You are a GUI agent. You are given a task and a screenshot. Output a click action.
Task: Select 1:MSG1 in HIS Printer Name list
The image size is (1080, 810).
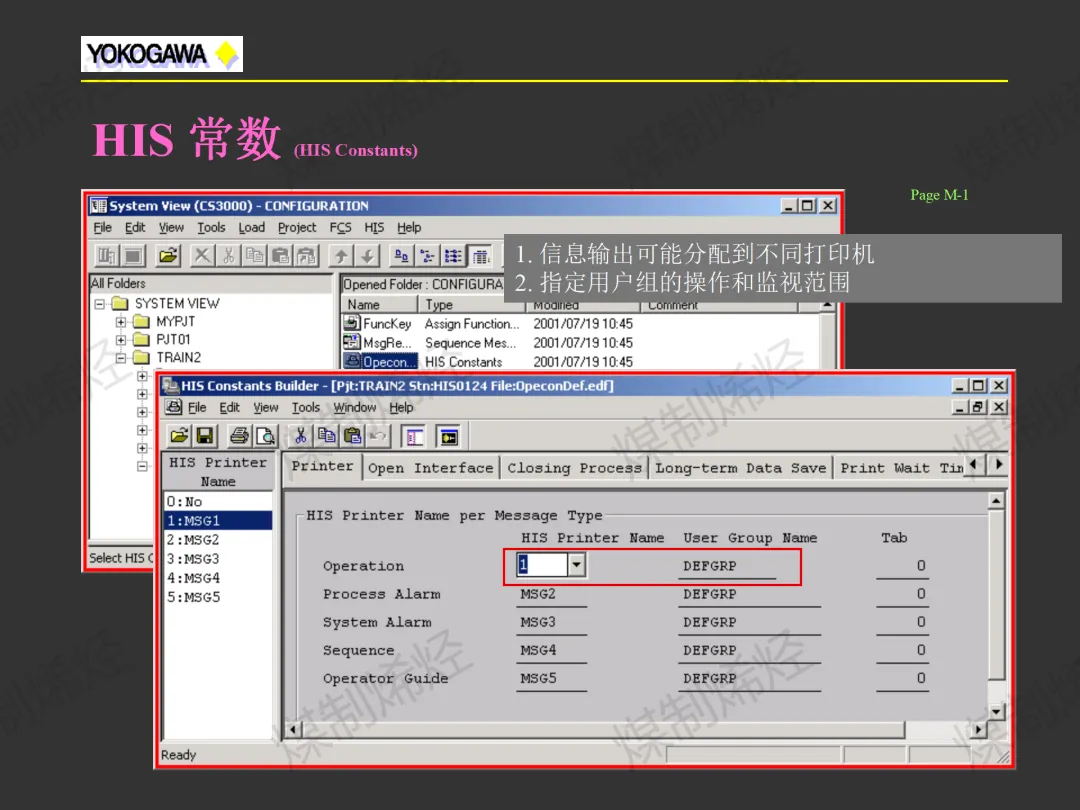click(x=218, y=521)
